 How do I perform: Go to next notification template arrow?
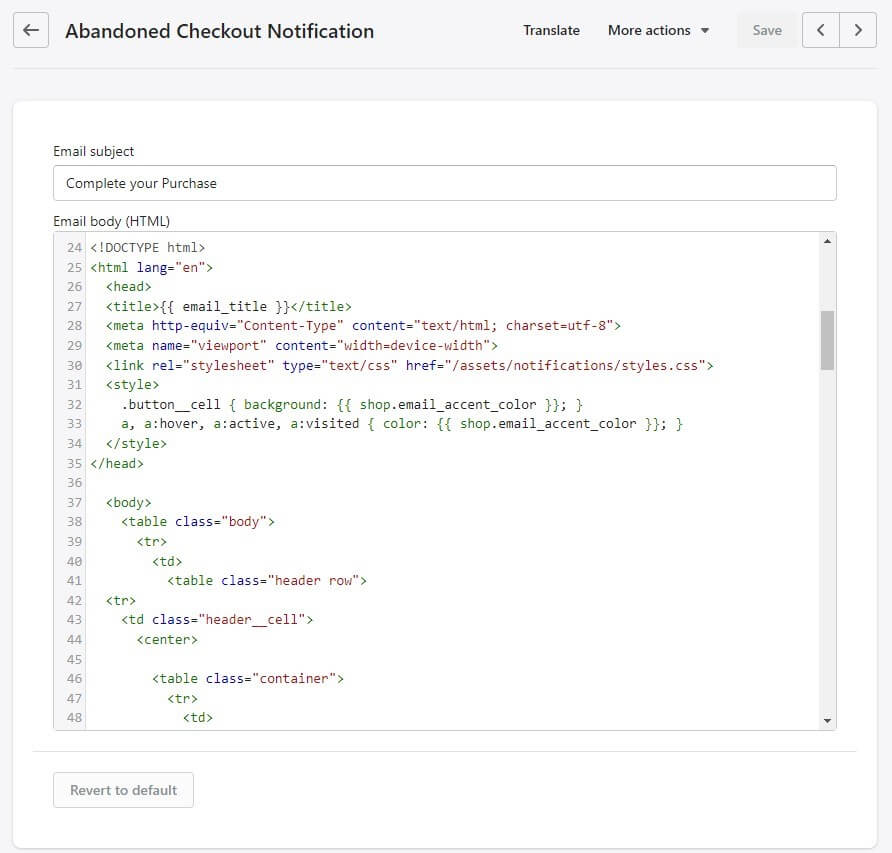pos(858,30)
